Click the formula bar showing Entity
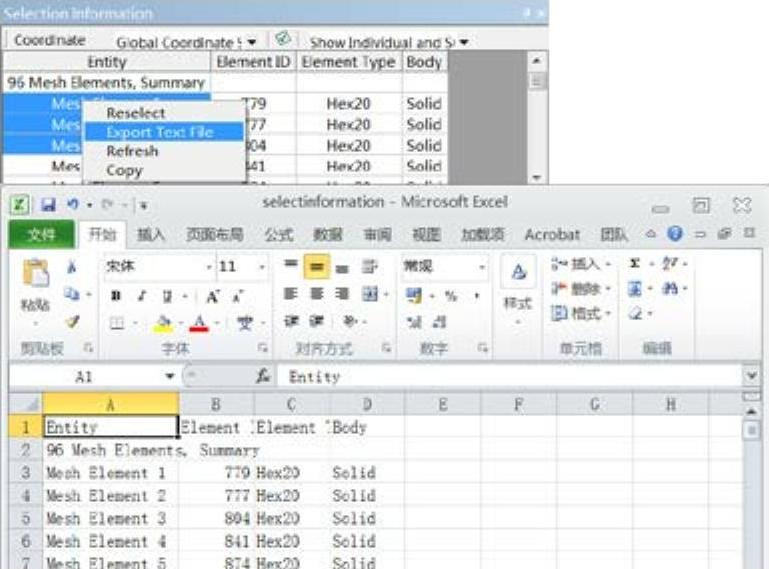The image size is (769, 569). pyautogui.click(x=510, y=377)
